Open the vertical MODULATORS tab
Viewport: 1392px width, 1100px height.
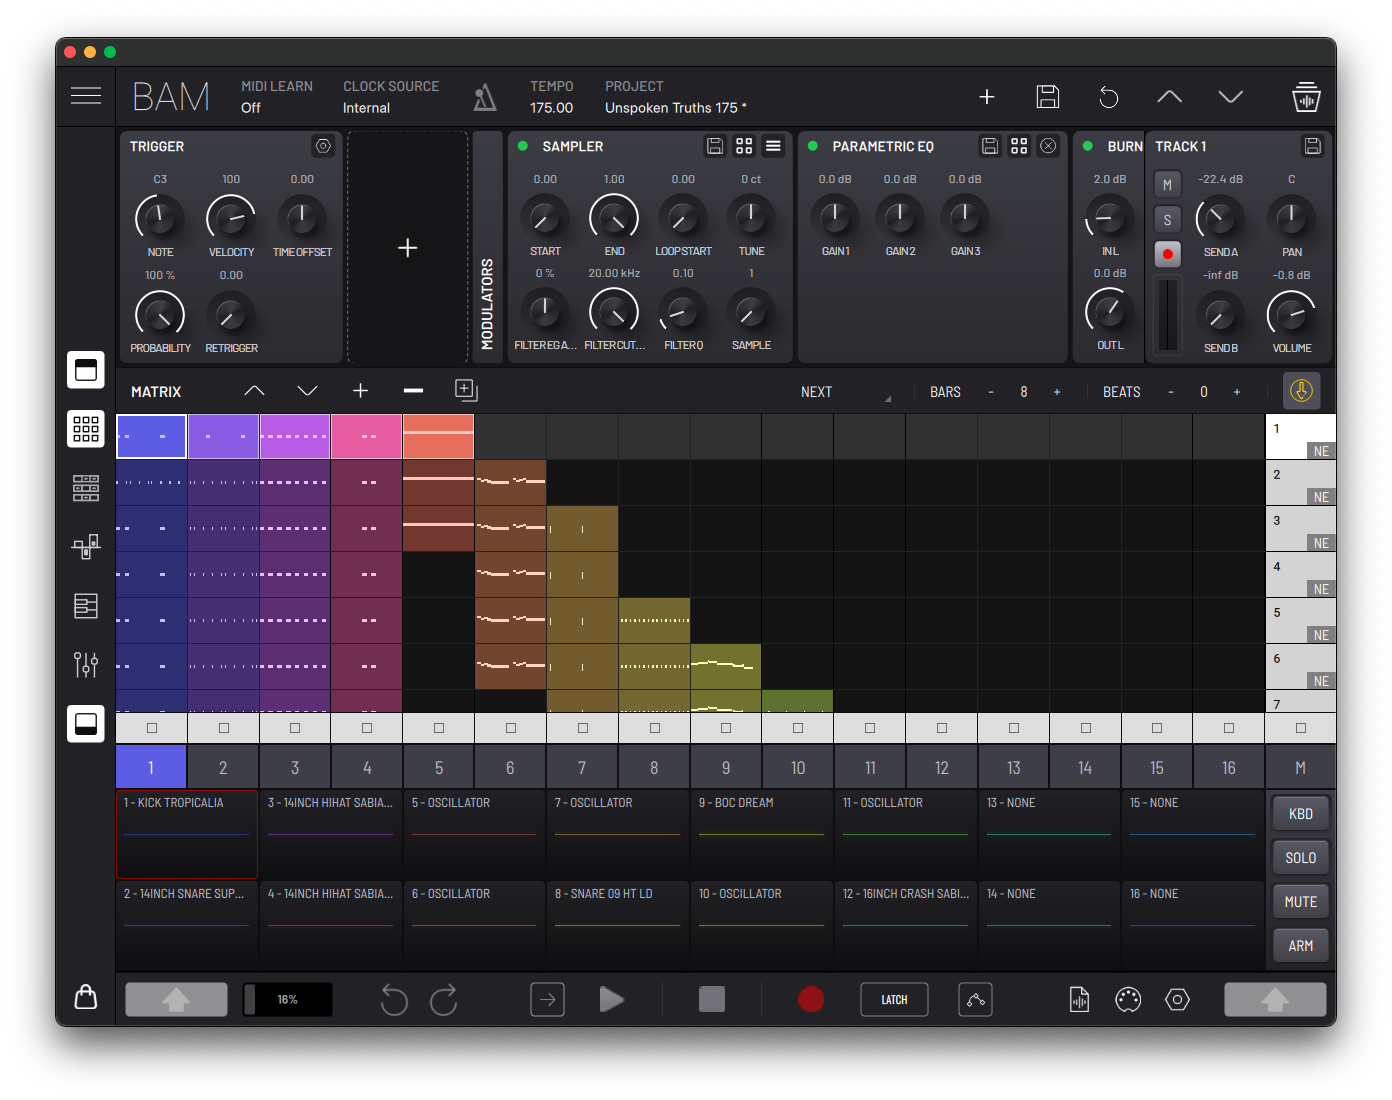(x=488, y=247)
